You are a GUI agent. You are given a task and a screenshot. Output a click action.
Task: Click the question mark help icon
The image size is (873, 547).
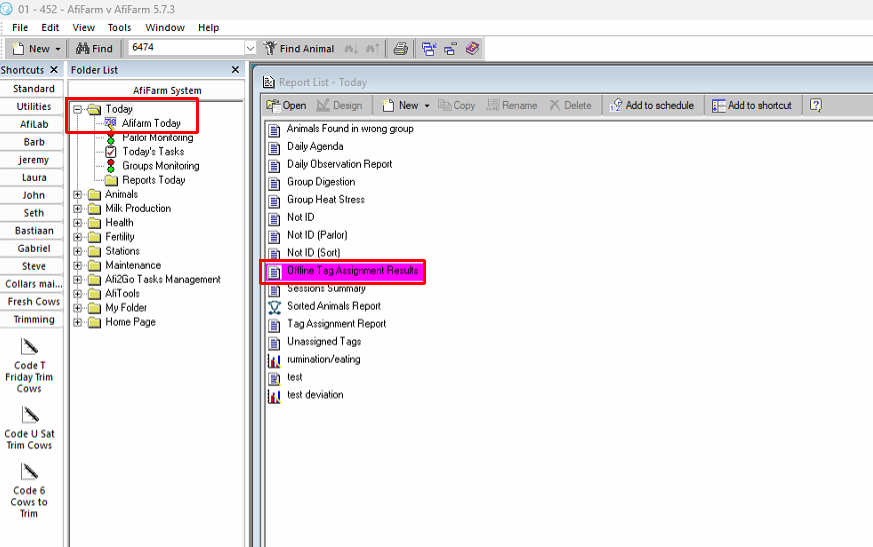coord(816,105)
